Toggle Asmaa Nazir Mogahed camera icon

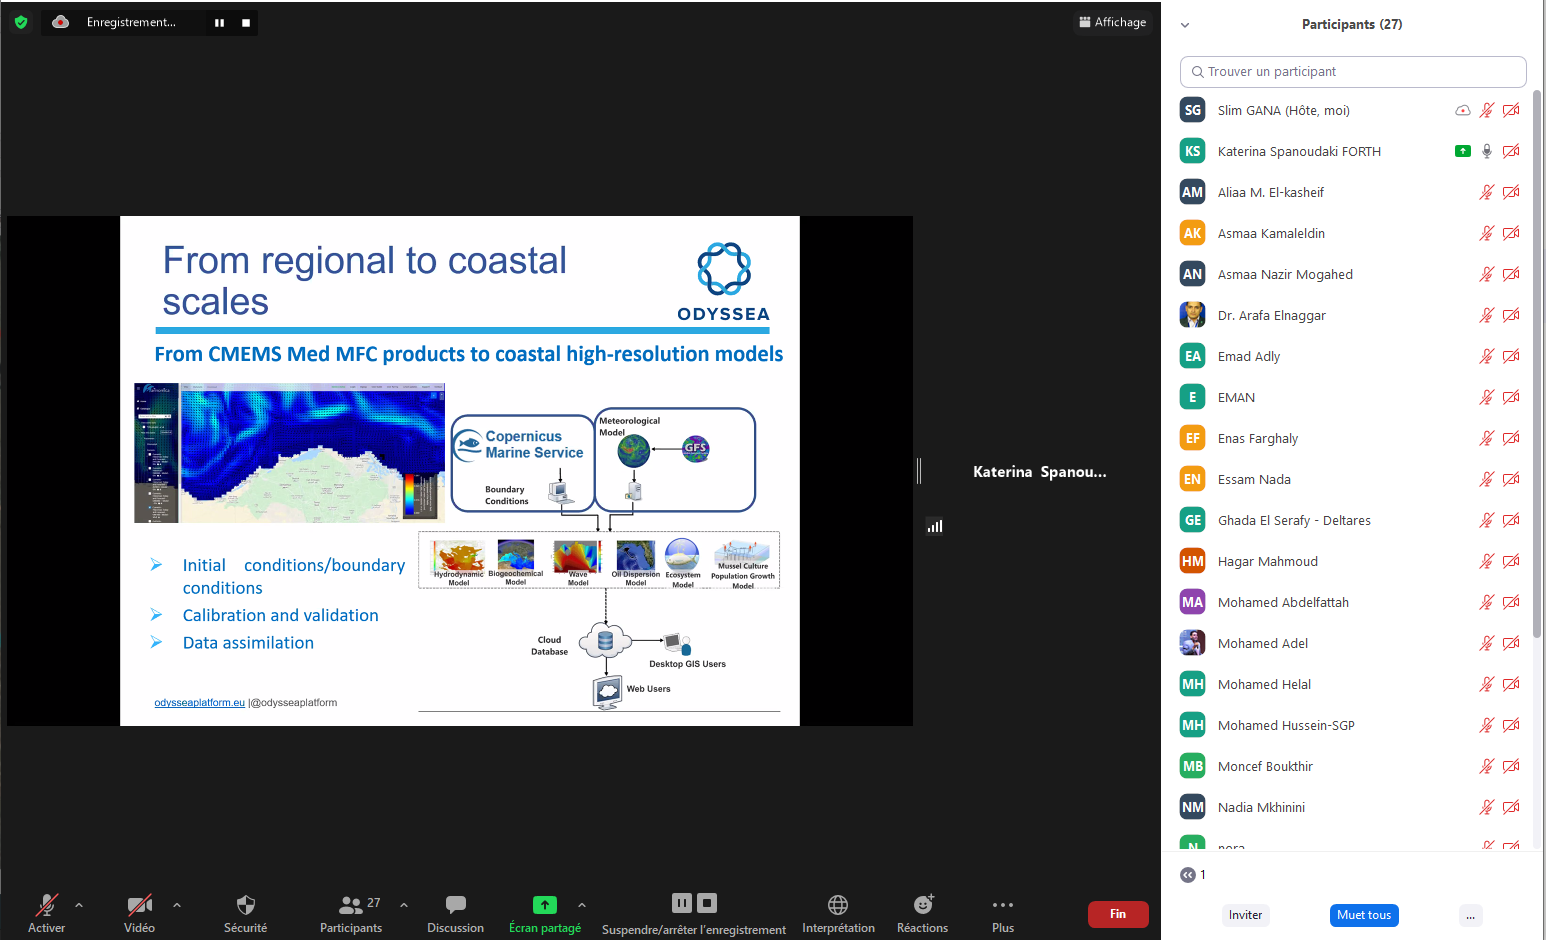pyautogui.click(x=1511, y=274)
